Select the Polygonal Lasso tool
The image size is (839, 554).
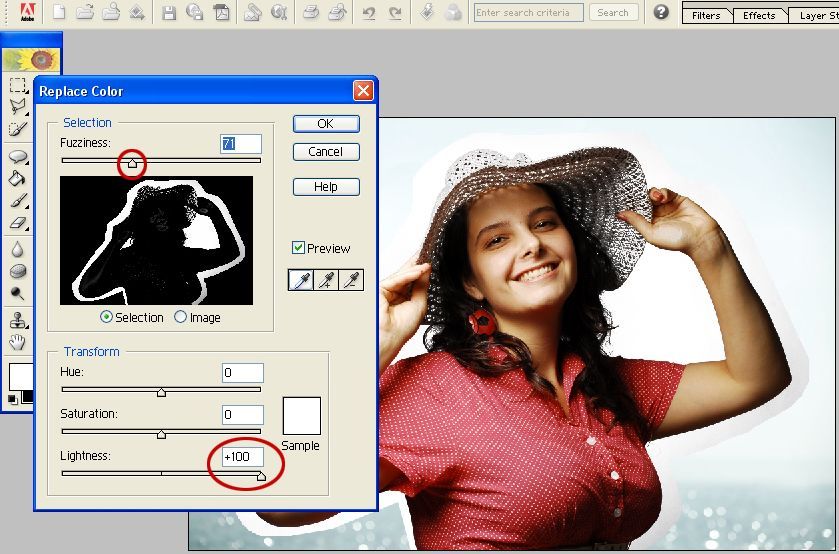(18, 106)
